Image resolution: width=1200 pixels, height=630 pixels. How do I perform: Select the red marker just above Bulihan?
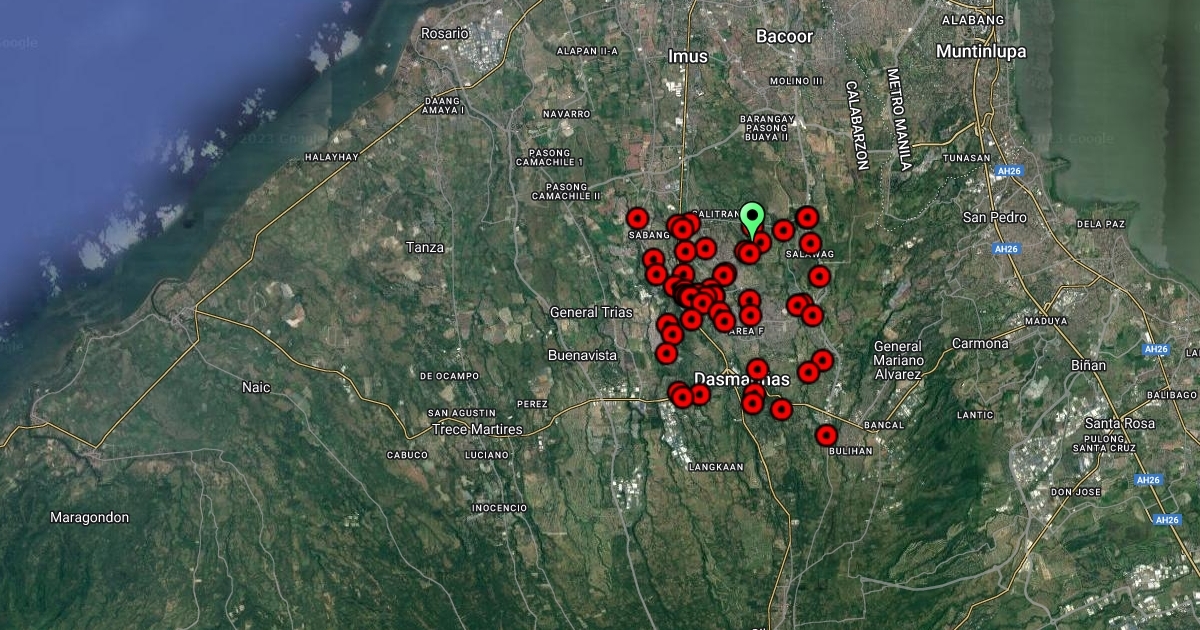[826, 435]
